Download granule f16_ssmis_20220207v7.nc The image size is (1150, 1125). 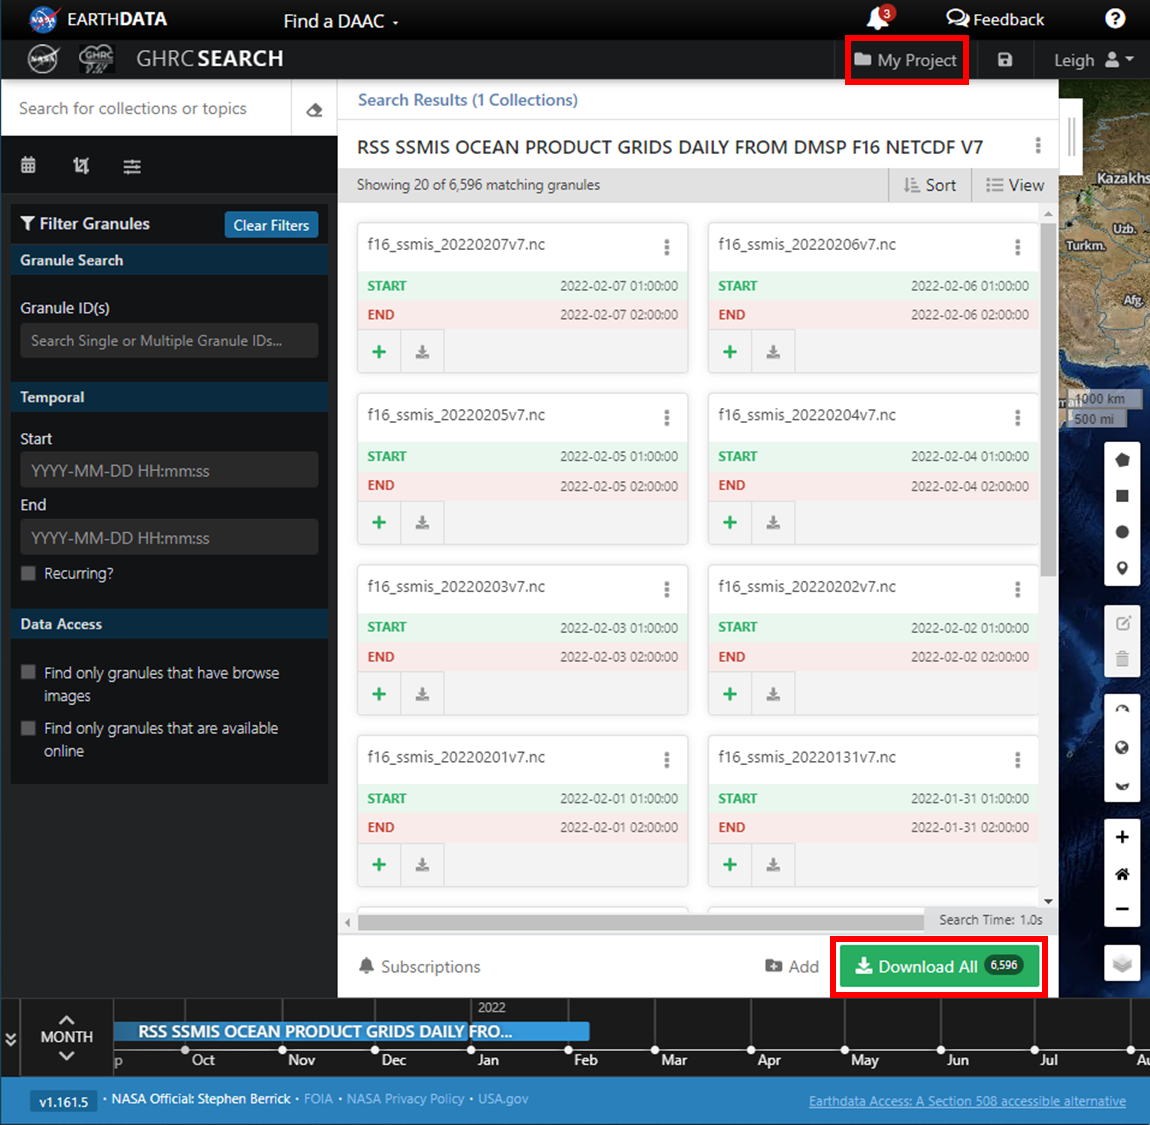(422, 352)
